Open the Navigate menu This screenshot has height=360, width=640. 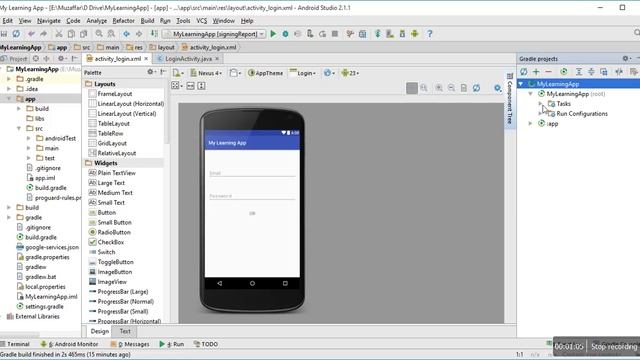[x=49, y=20]
